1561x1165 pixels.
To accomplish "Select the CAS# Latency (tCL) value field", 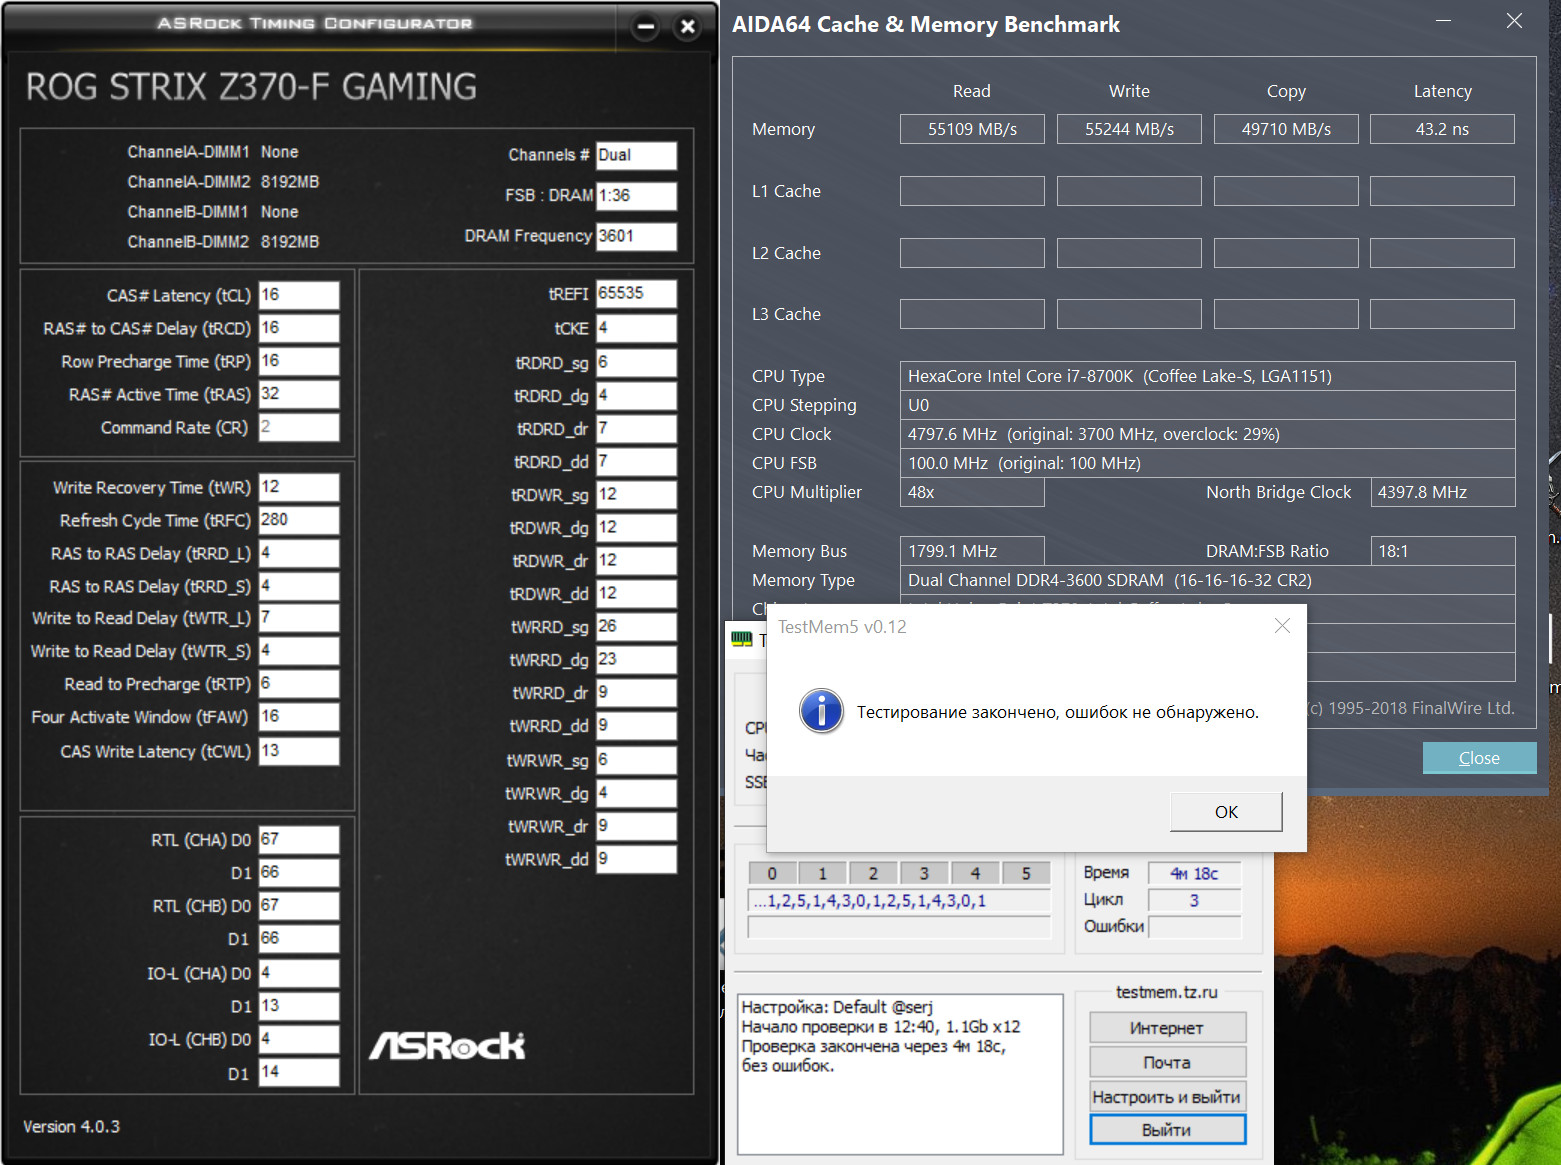I will coord(299,295).
